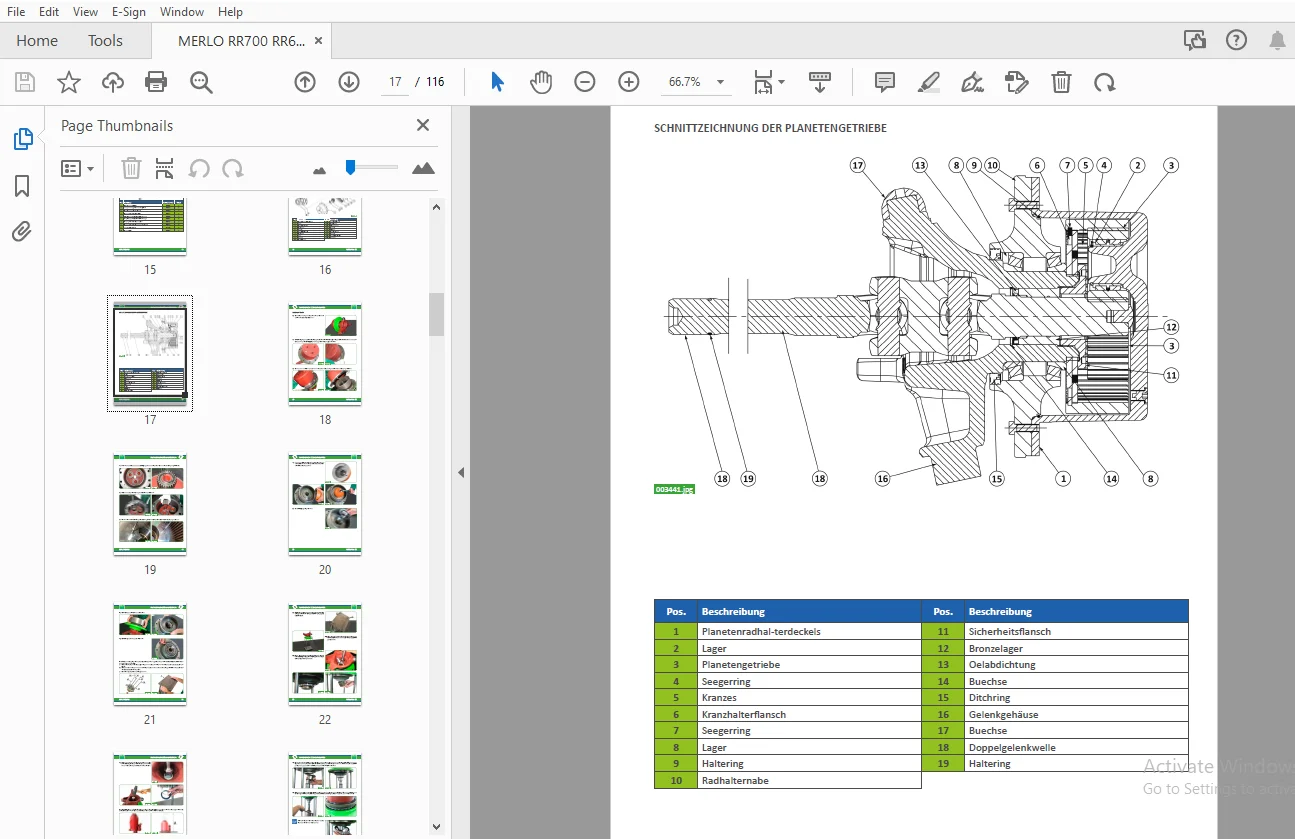Enlarge thumbnail size with large mountain icon

tap(423, 168)
